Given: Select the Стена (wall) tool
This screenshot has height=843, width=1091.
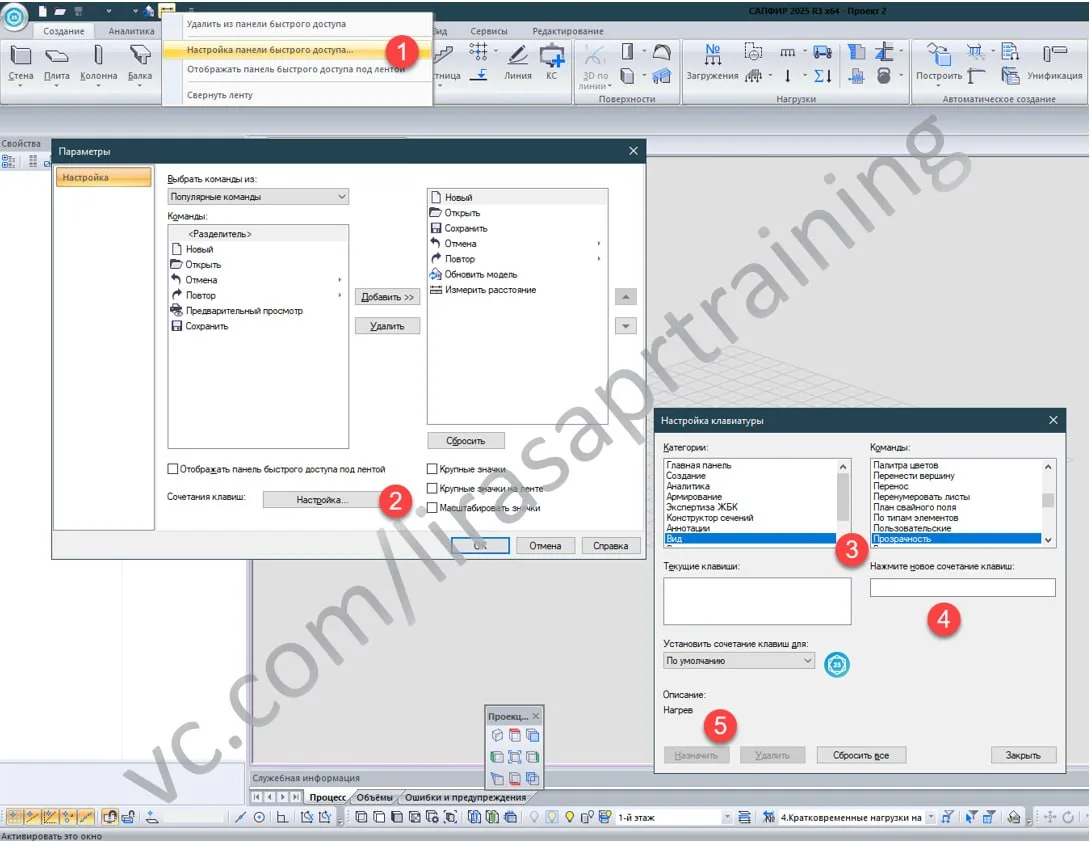Looking at the screenshot, I should 20,63.
